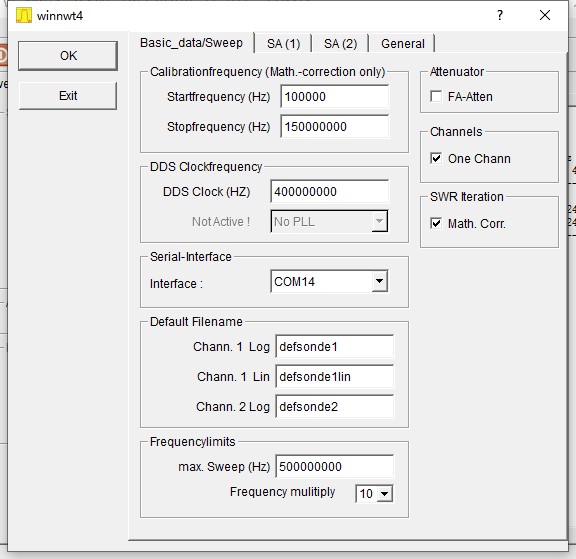The width and height of the screenshot is (576, 559).
Task: Confirm settings with the OK button
Action: tap(68, 56)
